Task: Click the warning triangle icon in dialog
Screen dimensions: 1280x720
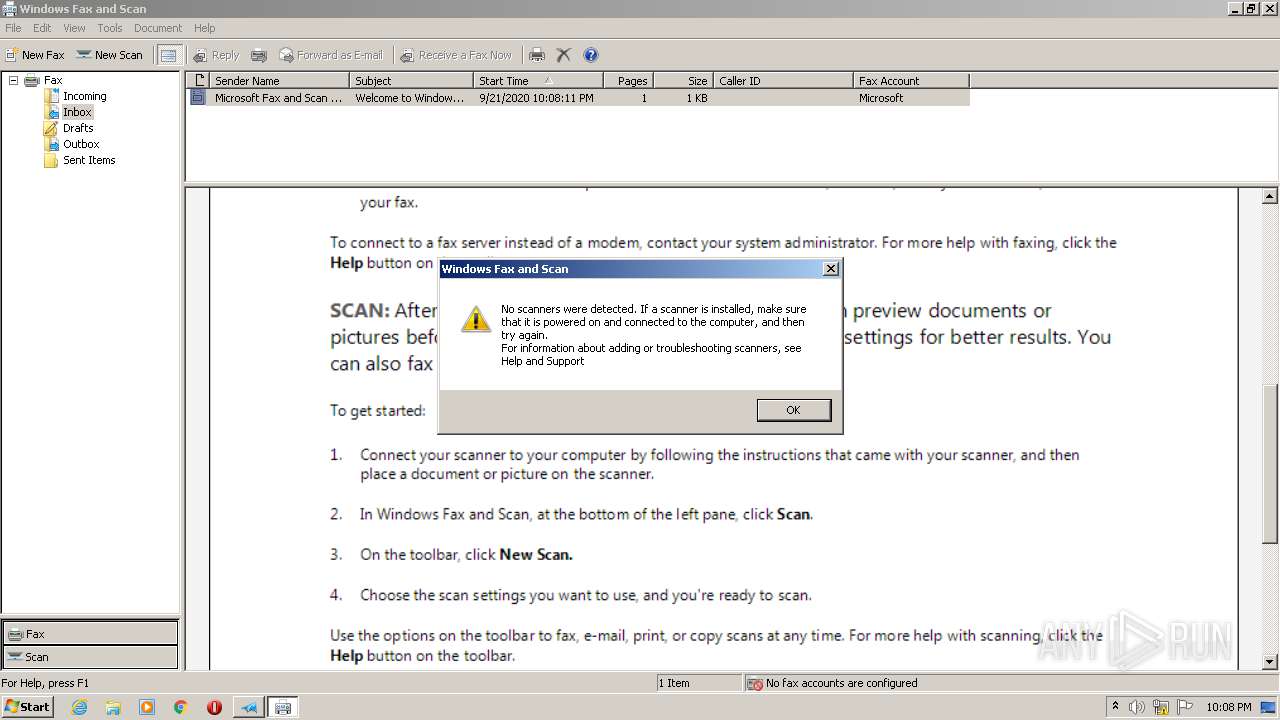Action: pyautogui.click(x=475, y=319)
